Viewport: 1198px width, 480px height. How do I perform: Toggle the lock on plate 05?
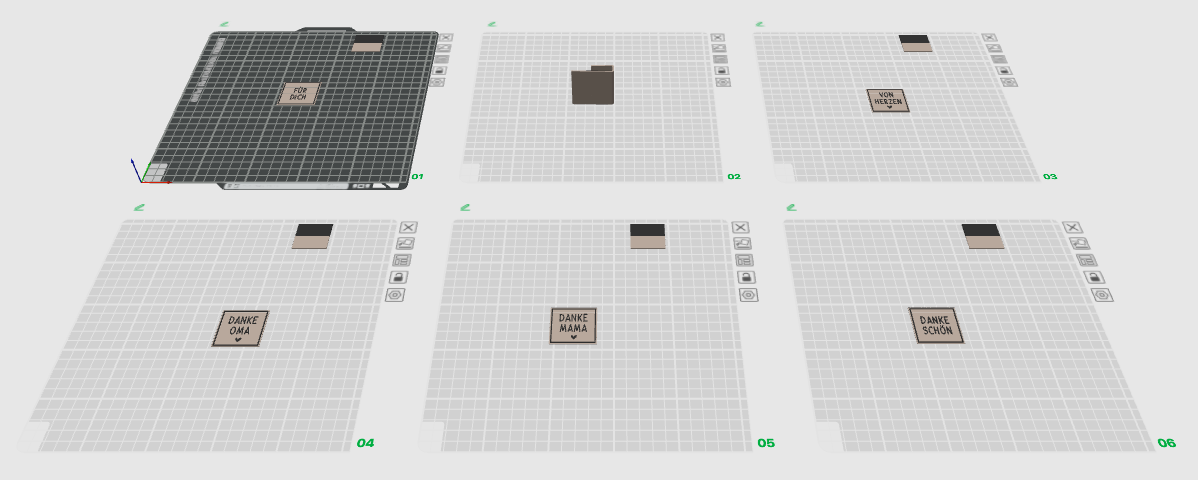tap(746, 277)
